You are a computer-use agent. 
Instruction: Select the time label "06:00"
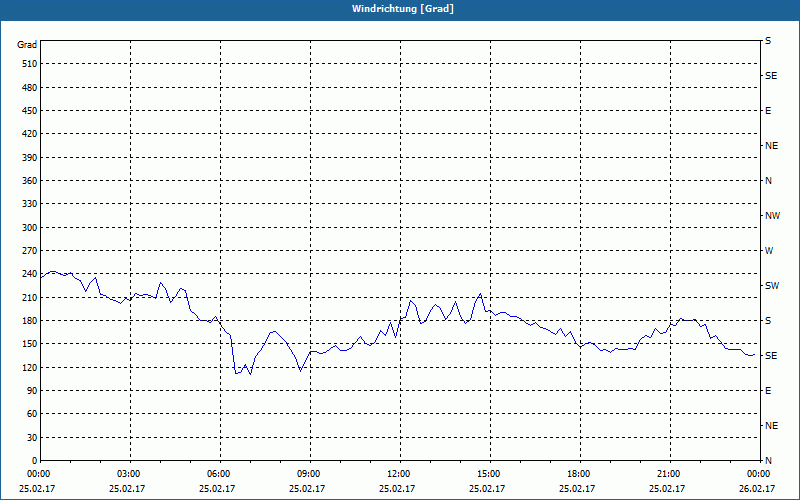(x=218, y=474)
